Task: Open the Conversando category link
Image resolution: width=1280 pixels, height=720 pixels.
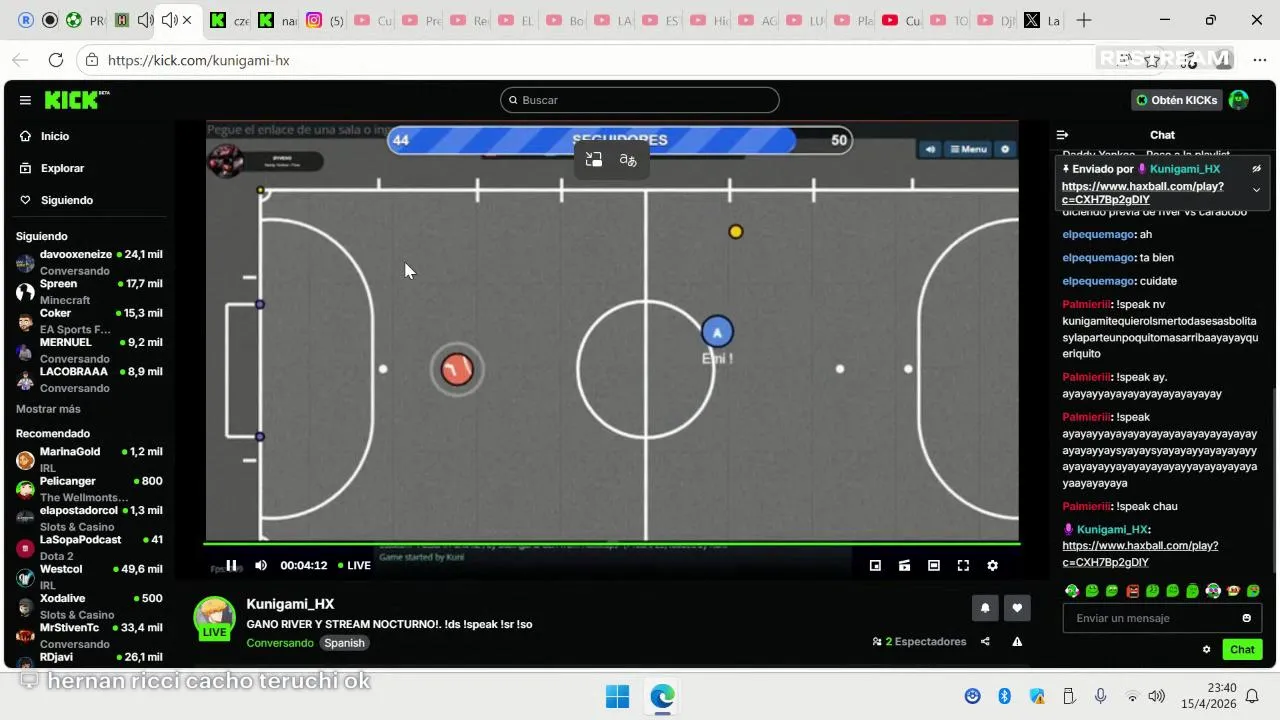Action: 280,643
